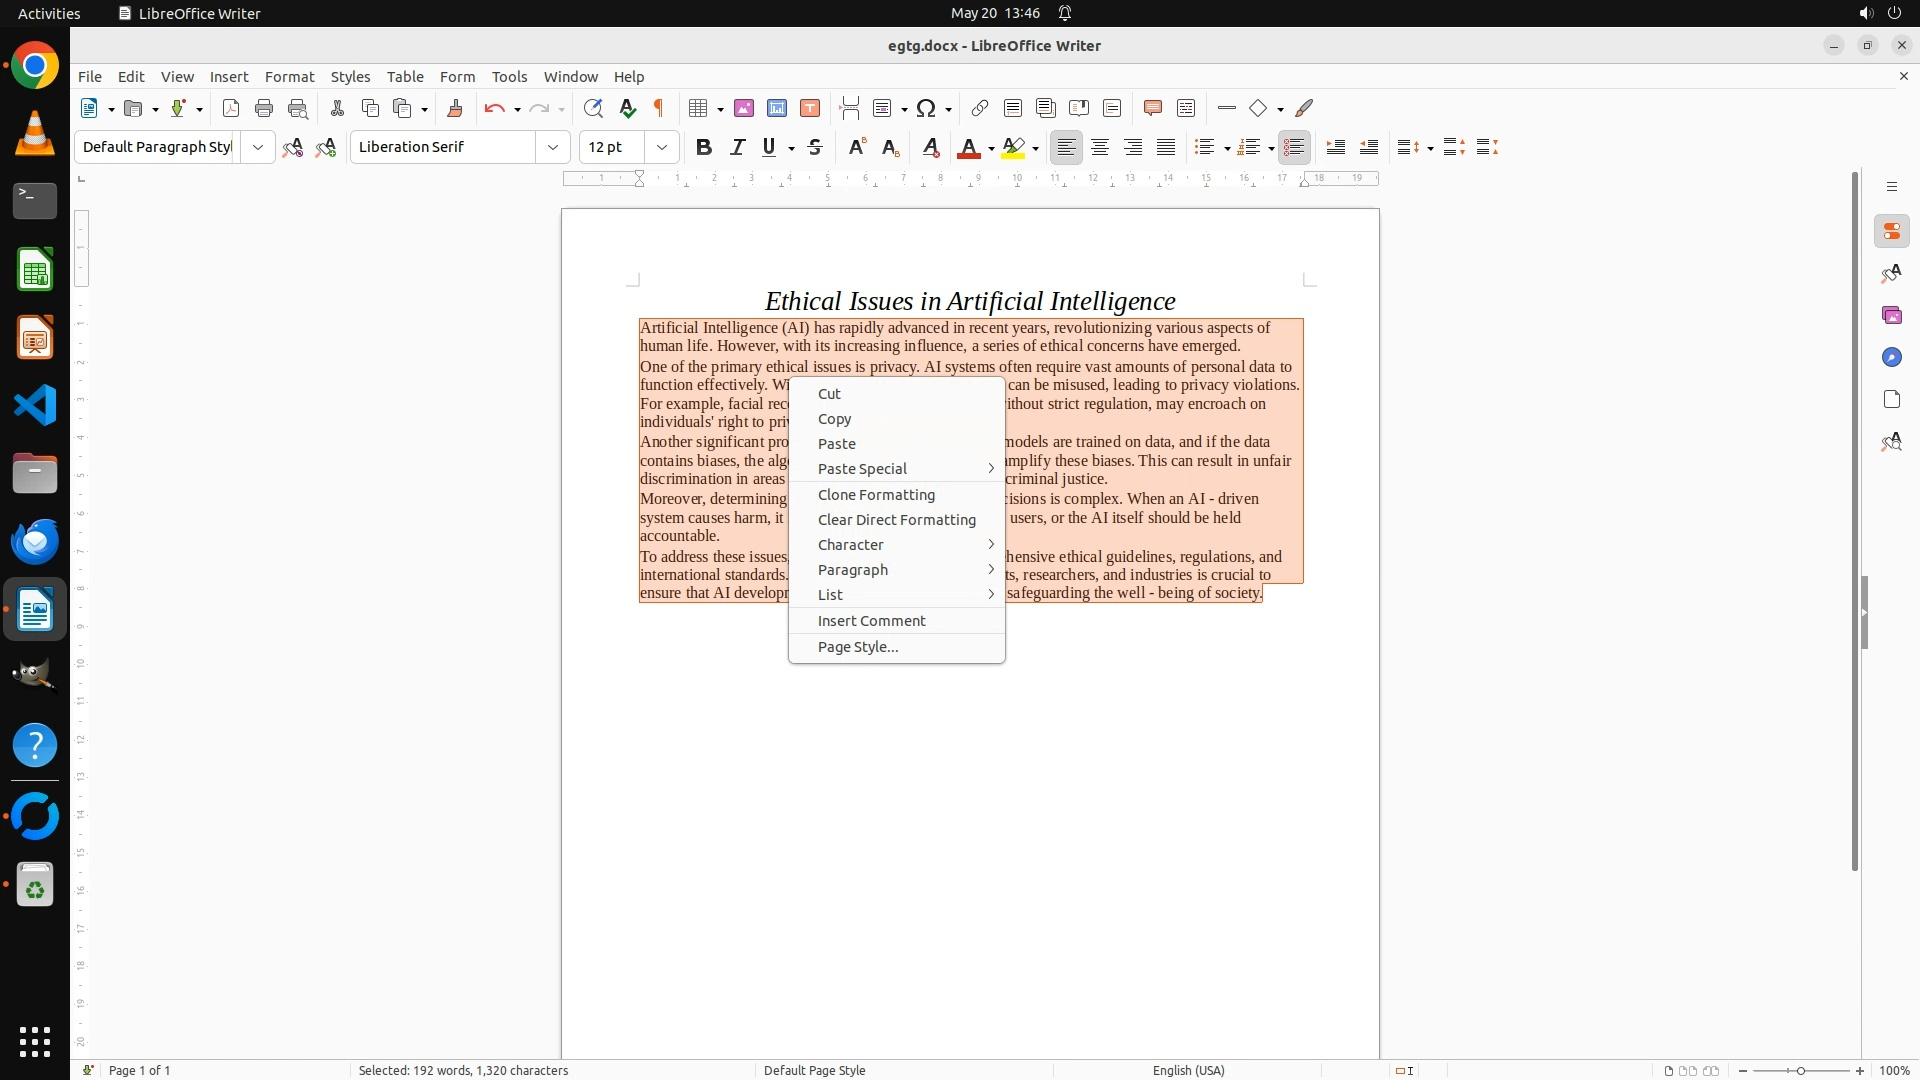Click the zoom slider in status bar
1920x1080 pixels.
(x=1800, y=1071)
